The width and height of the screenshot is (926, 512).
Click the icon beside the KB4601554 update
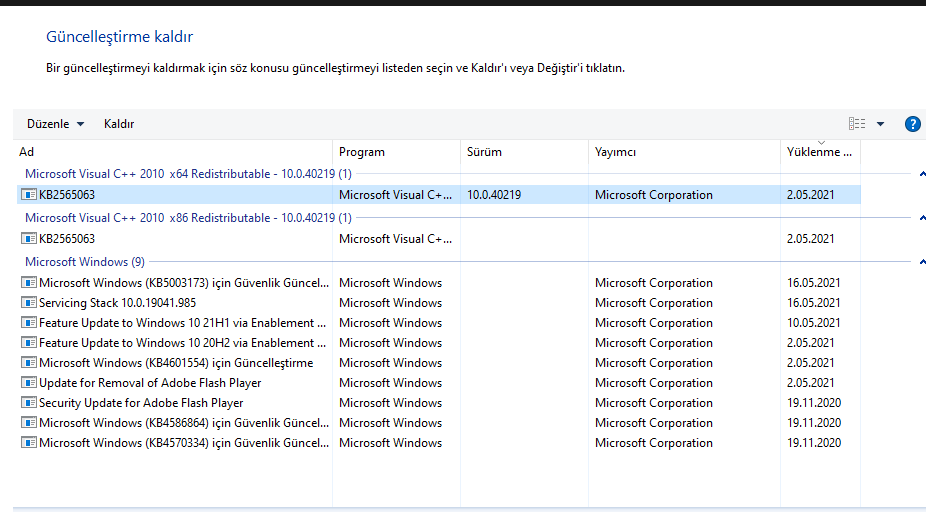(x=28, y=363)
